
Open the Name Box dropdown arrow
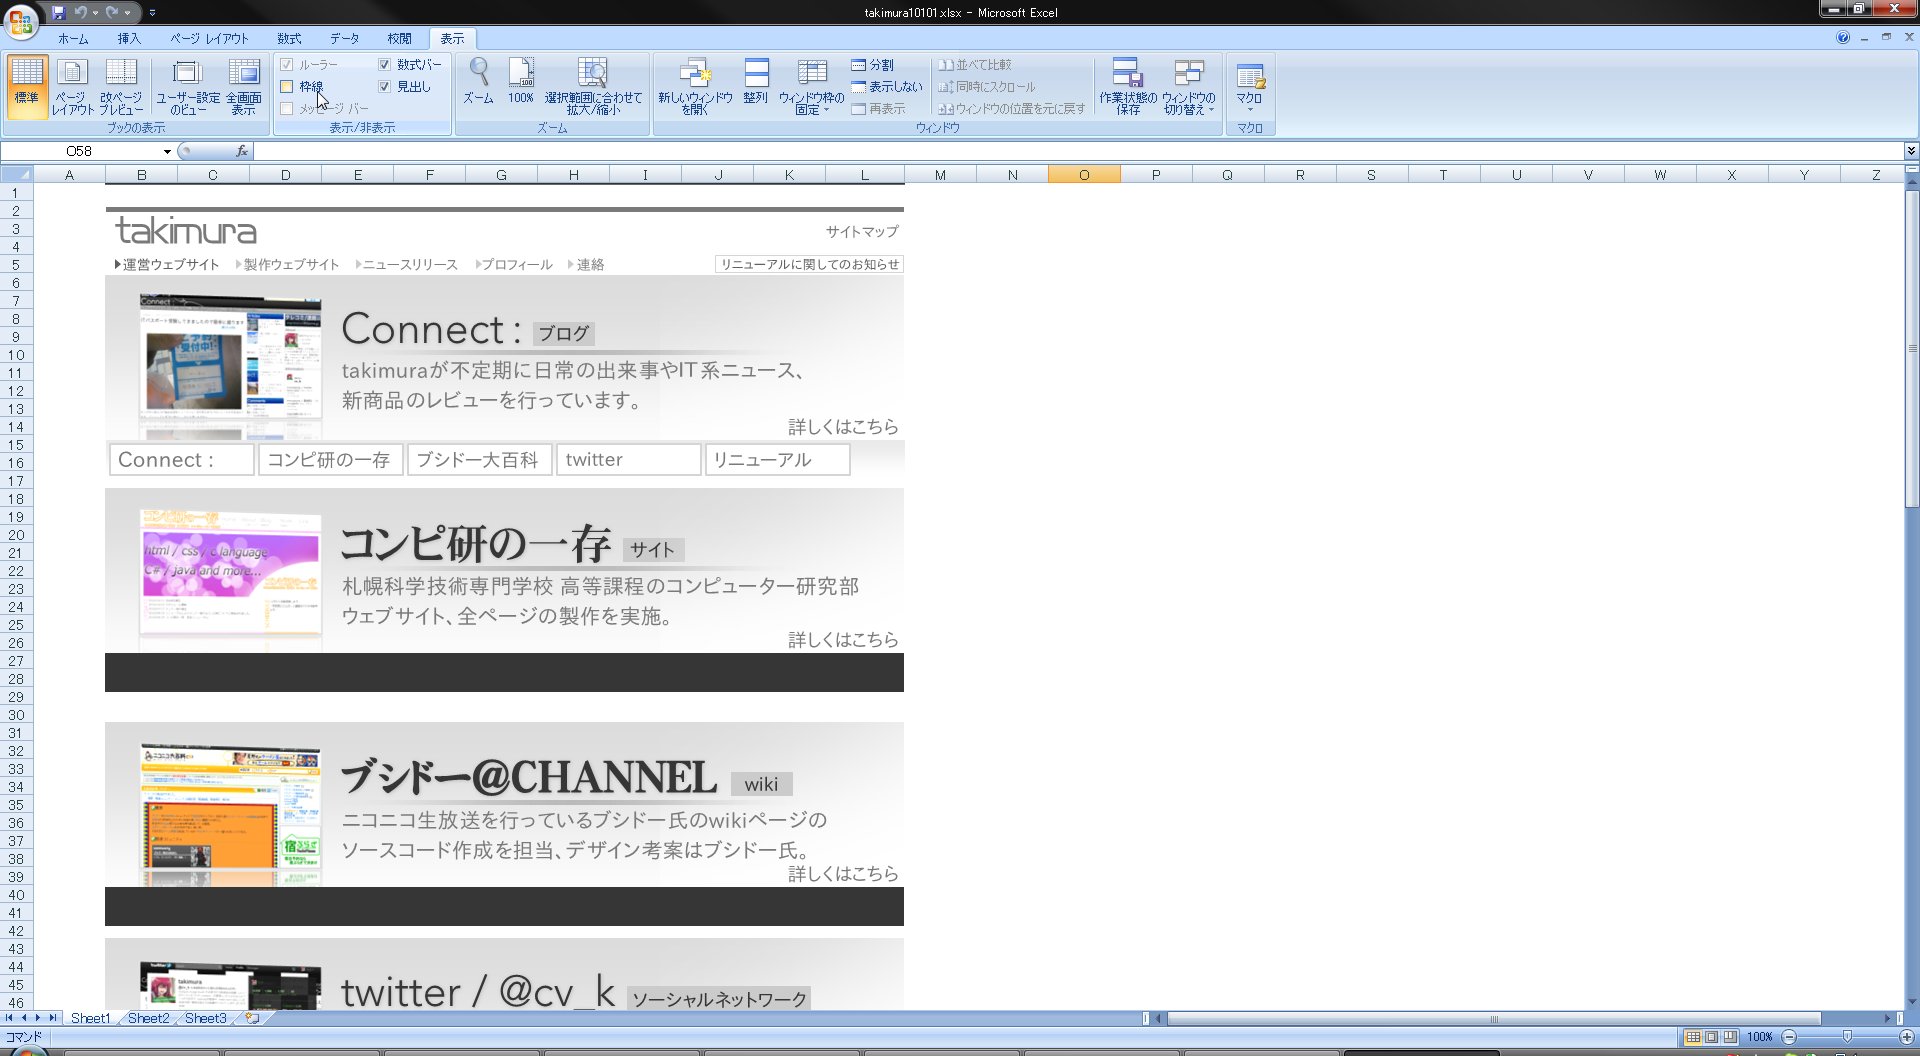point(167,152)
